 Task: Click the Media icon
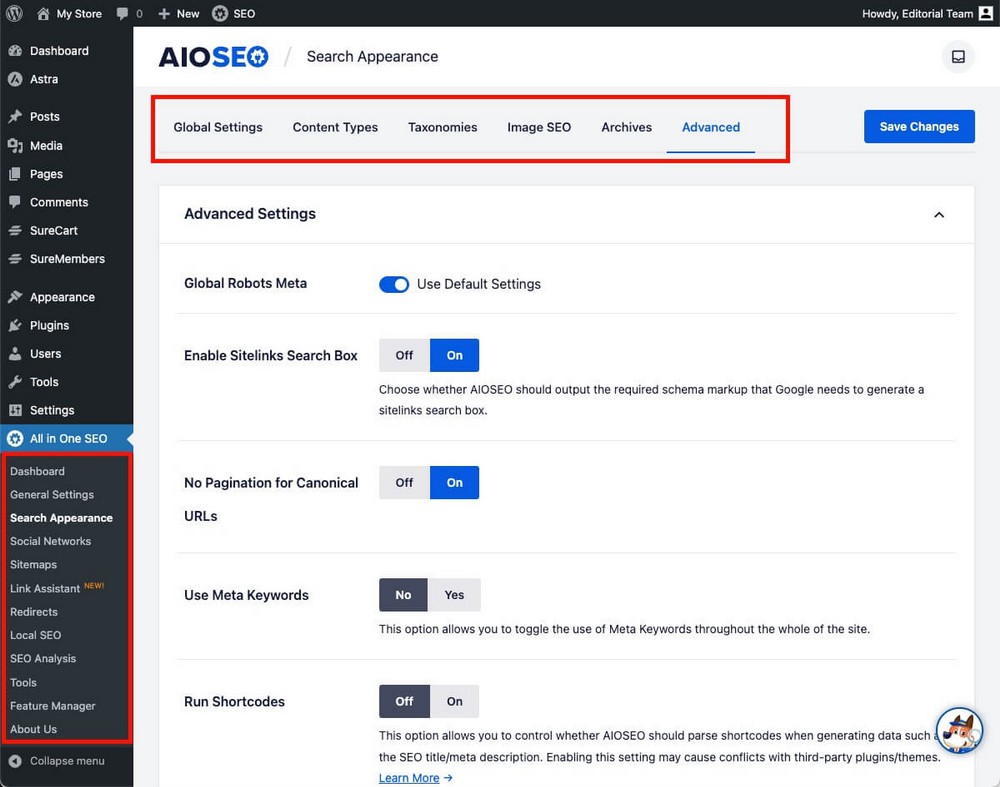point(15,145)
